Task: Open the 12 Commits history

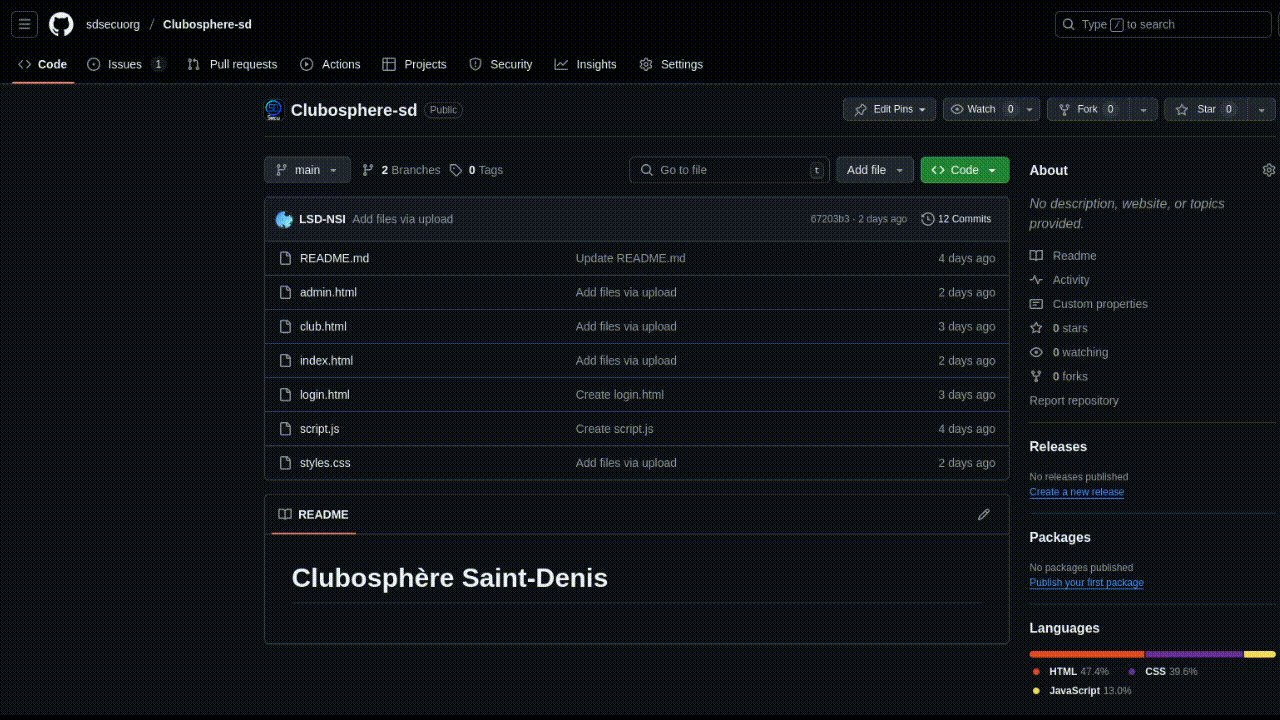Action: 956,219
